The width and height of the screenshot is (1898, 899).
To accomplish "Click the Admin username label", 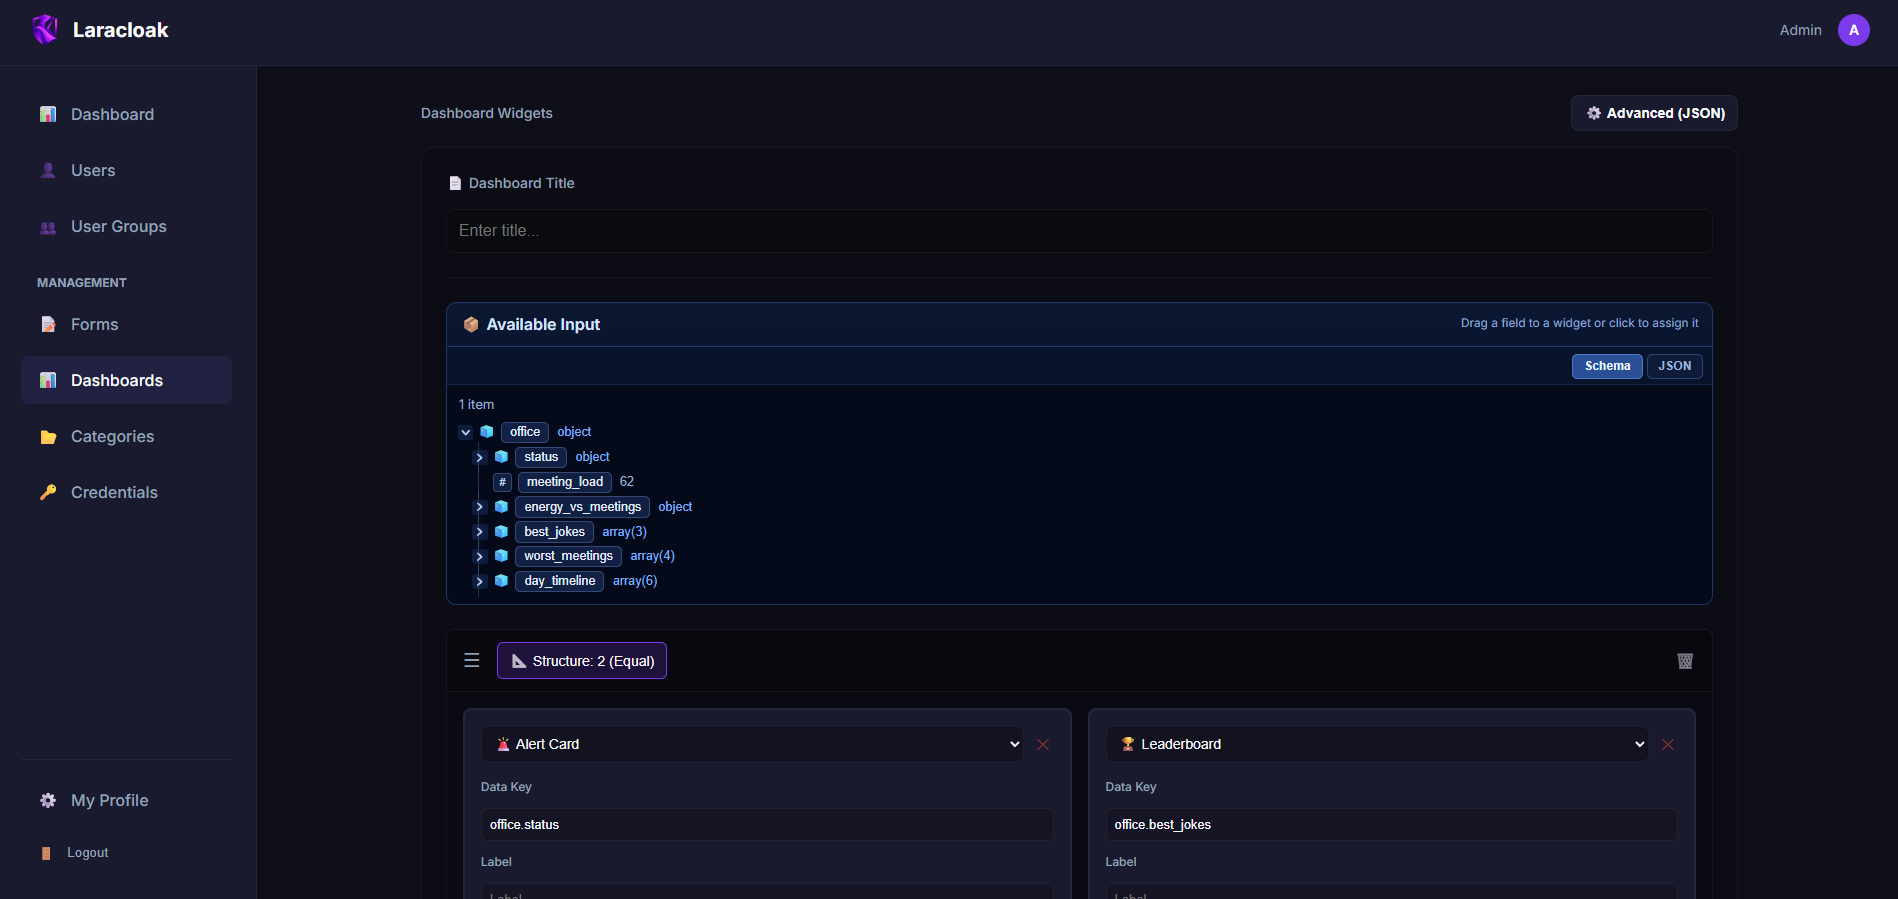I will point(1800,30).
